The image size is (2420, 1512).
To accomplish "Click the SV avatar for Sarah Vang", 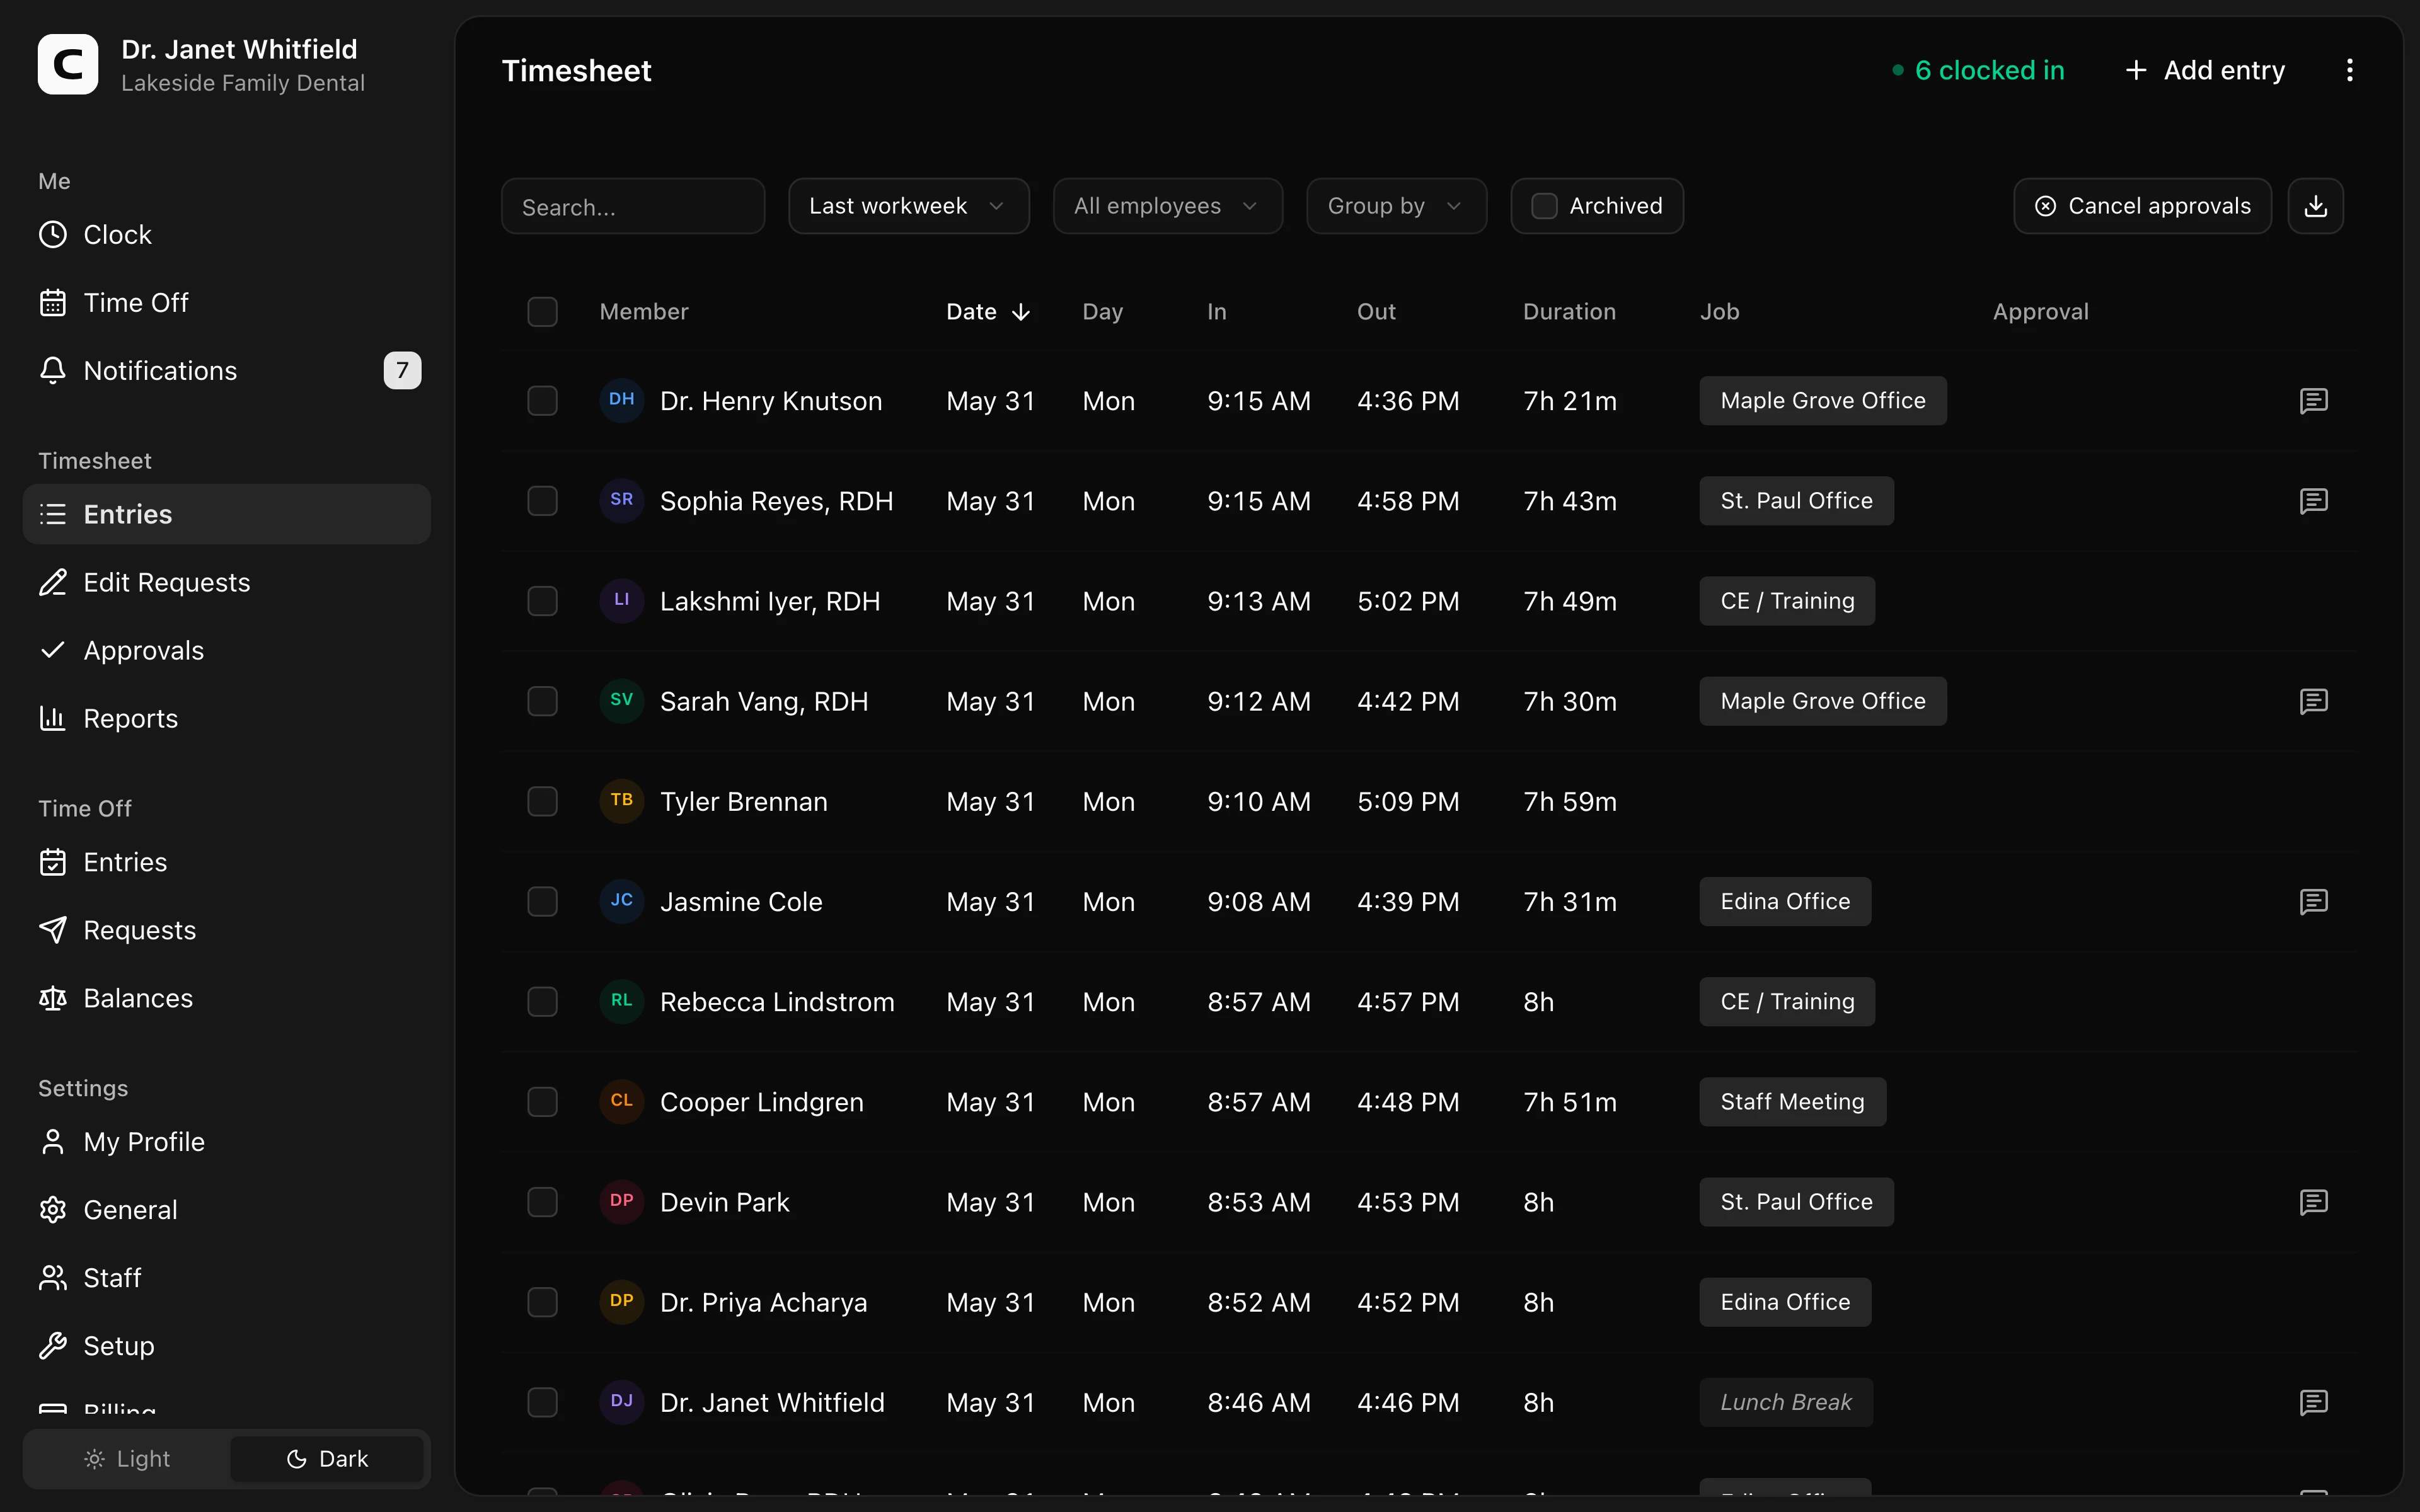I will [621, 700].
